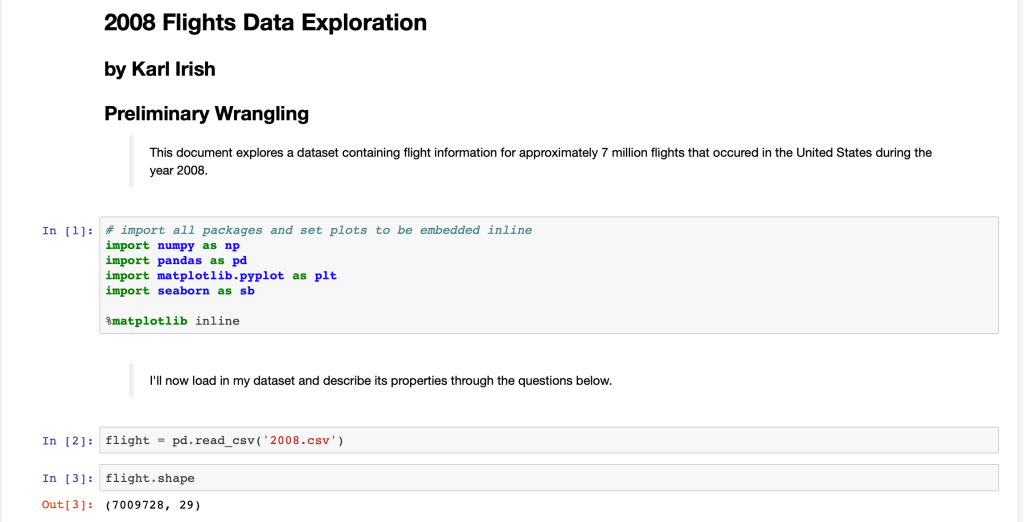This screenshot has width=1024, height=522.
Task: Click the 'In [3]:' cell prompt
Action: click(x=67, y=478)
